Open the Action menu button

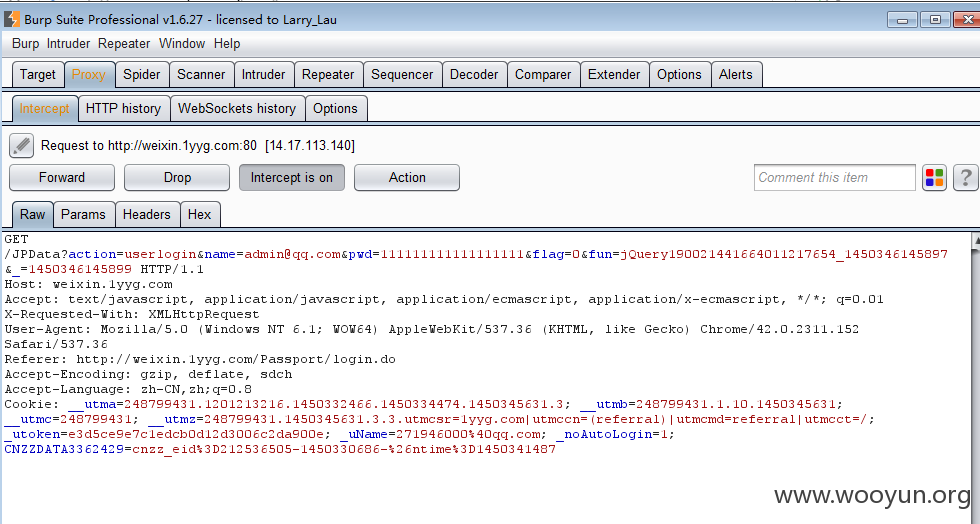407,178
